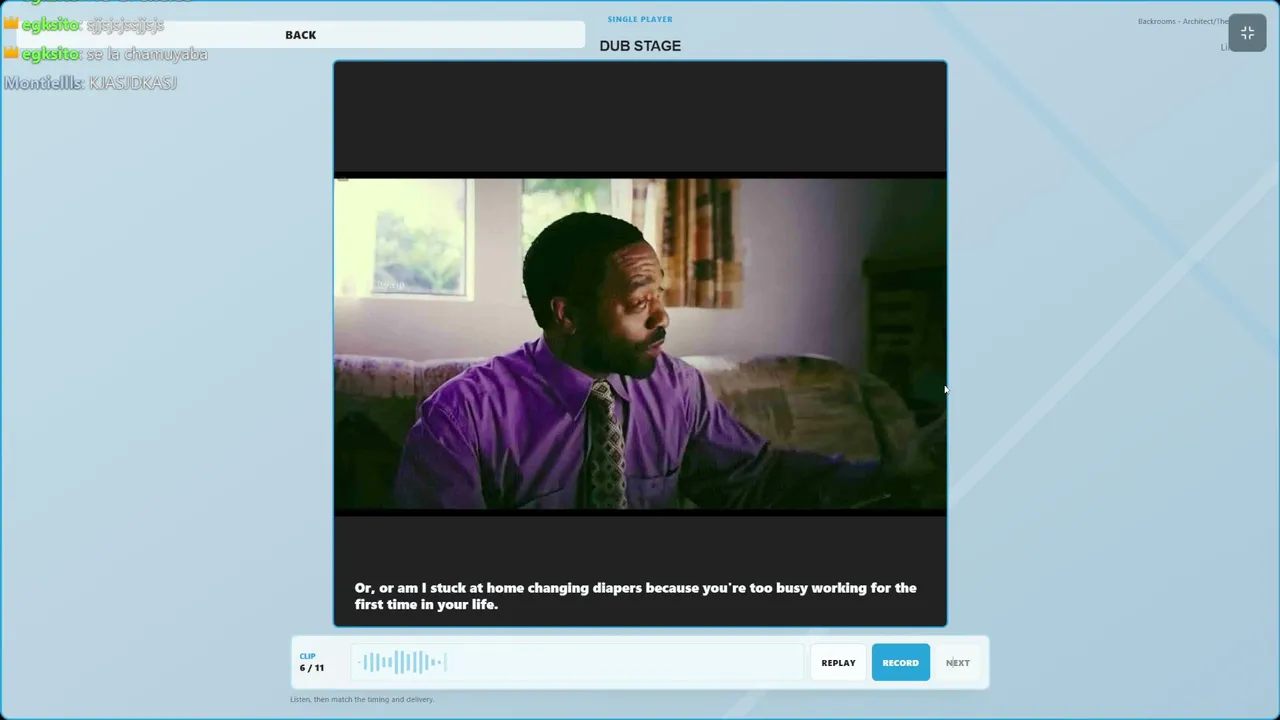Click the BACK button
Image resolution: width=1280 pixels, height=720 pixels.
(300, 35)
